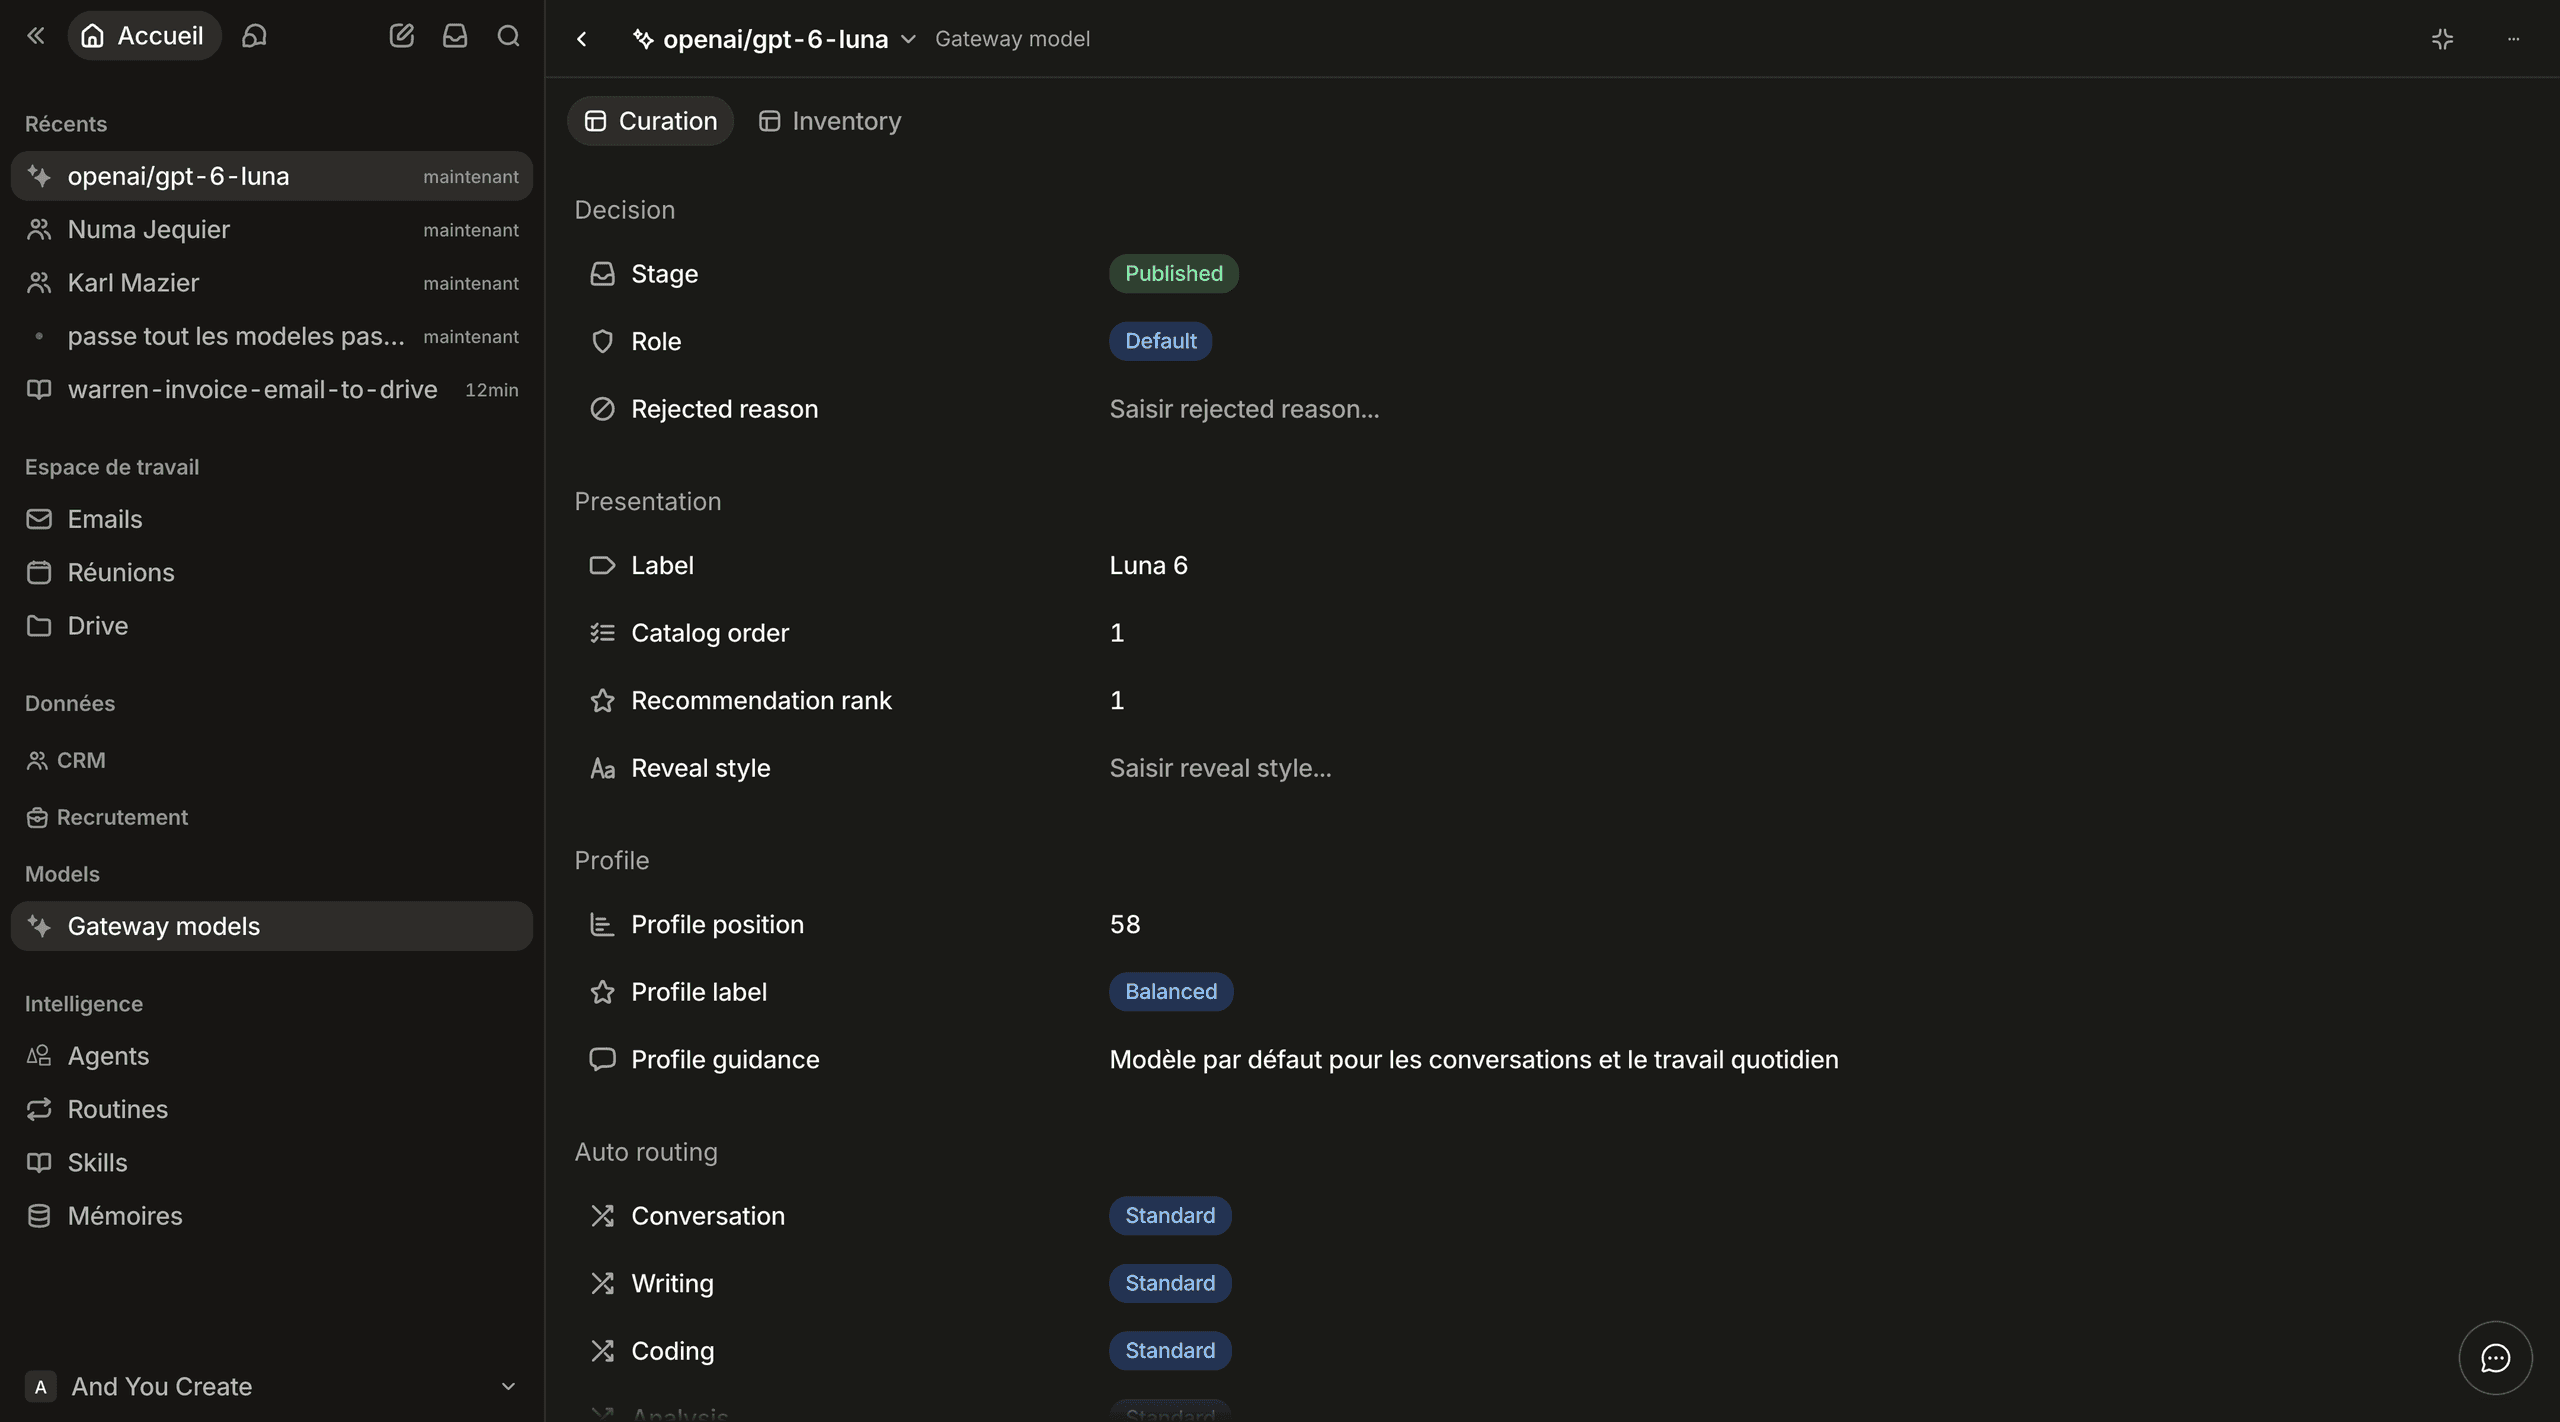Switch to the Curation tab
This screenshot has height=1422, width=2560.
pos(650,121)
